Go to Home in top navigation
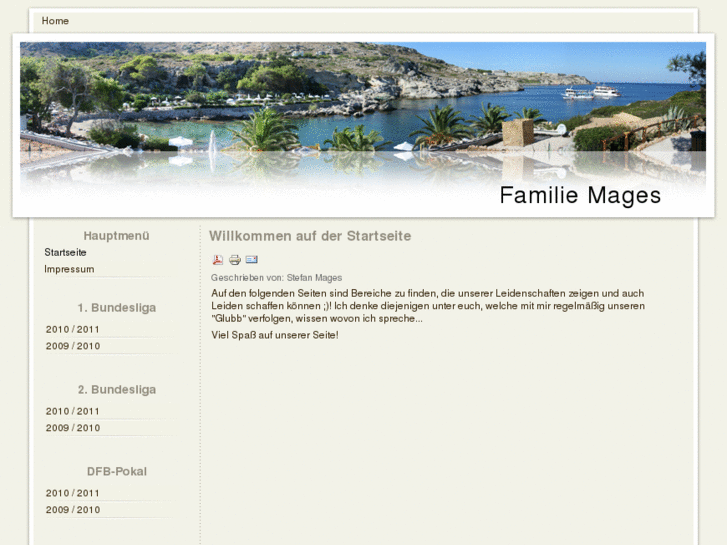This screenshot has height=545, width=727. 55,21
